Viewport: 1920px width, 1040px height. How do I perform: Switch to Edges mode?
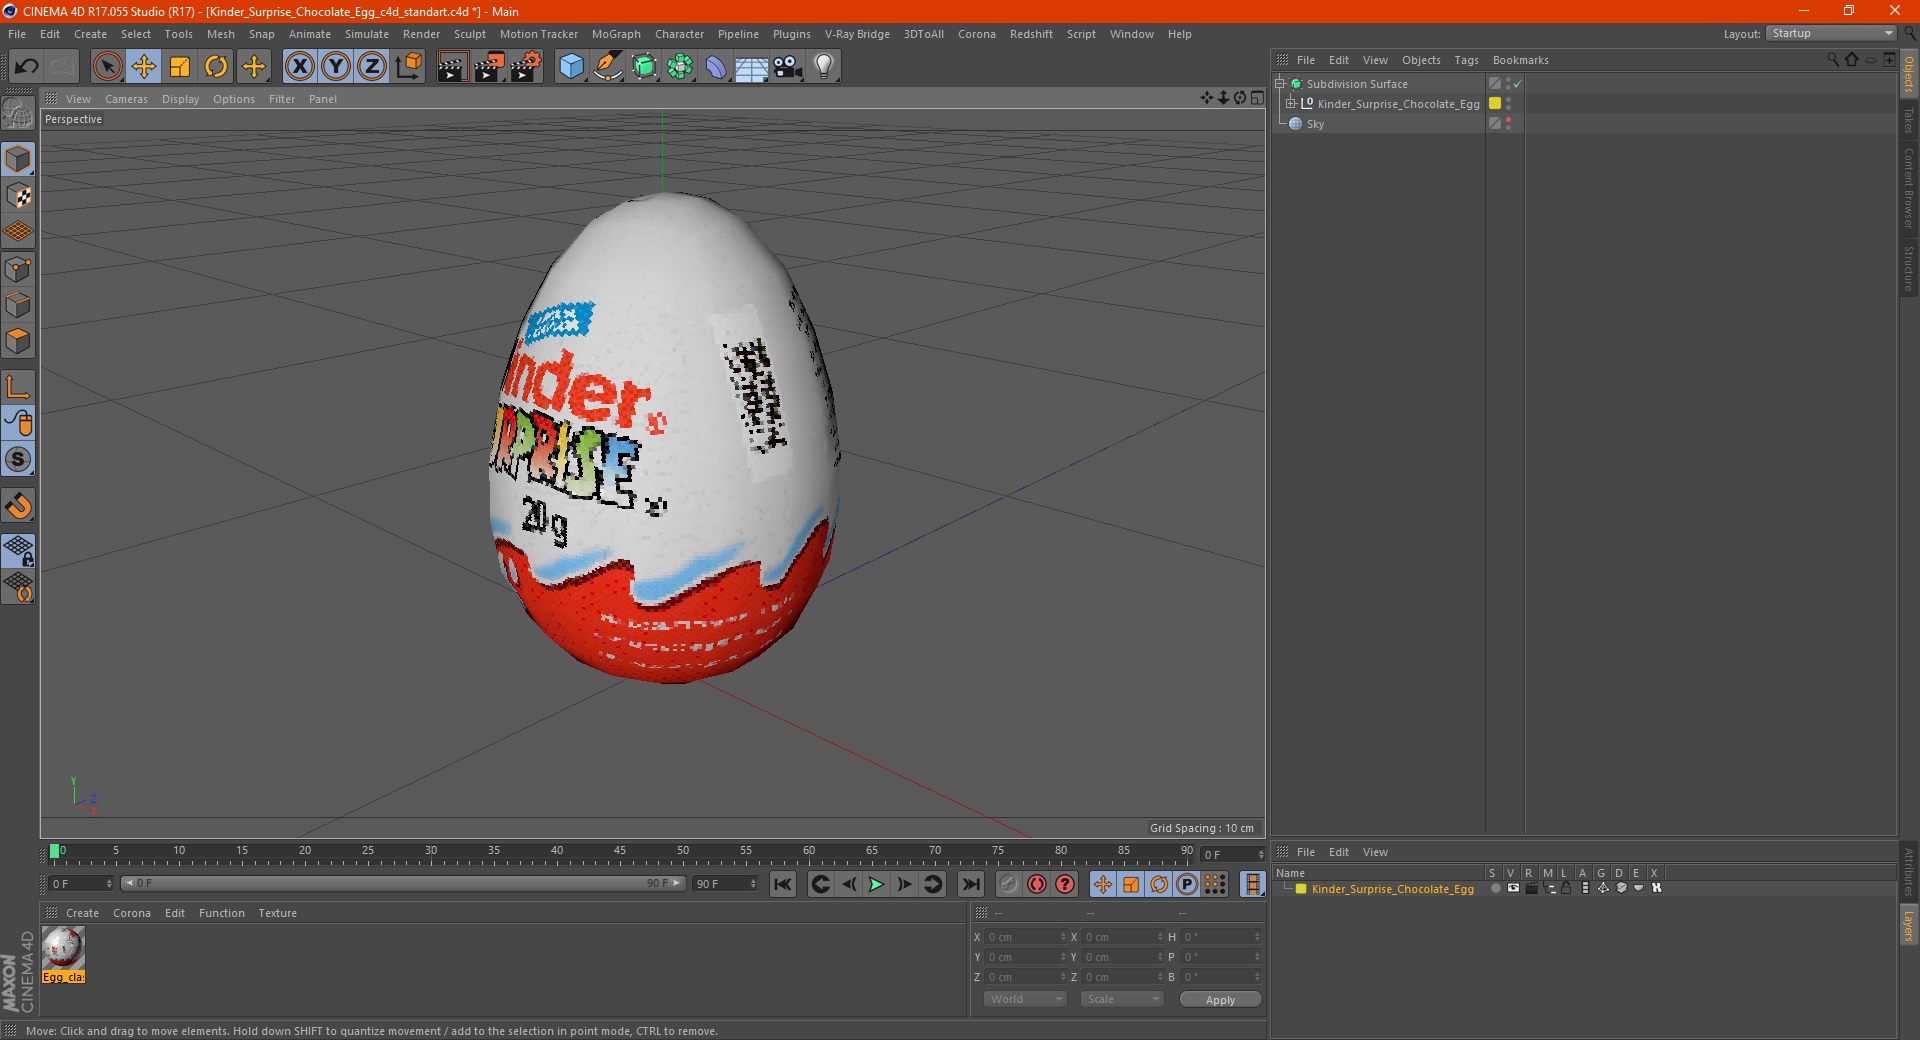tap(18, 305)
